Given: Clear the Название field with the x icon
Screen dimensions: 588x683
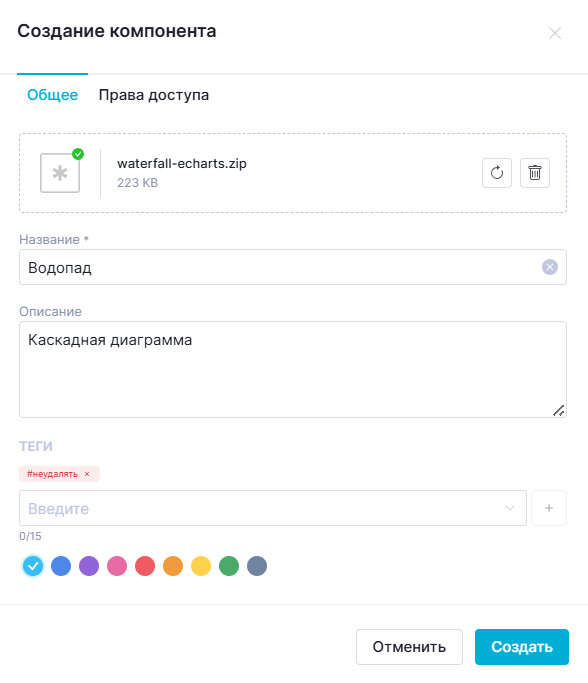Looking at the screenshot, I should (x=550, y=267).
